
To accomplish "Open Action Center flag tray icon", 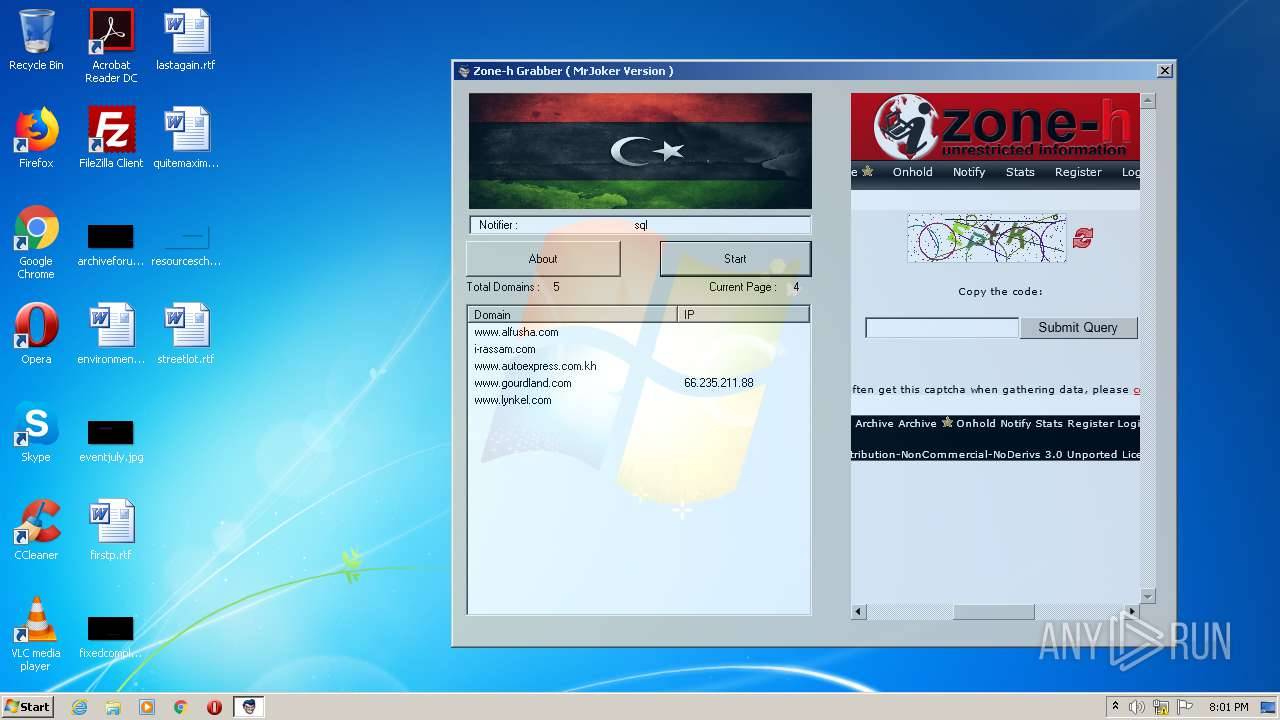I will (x=1185, y=707).
